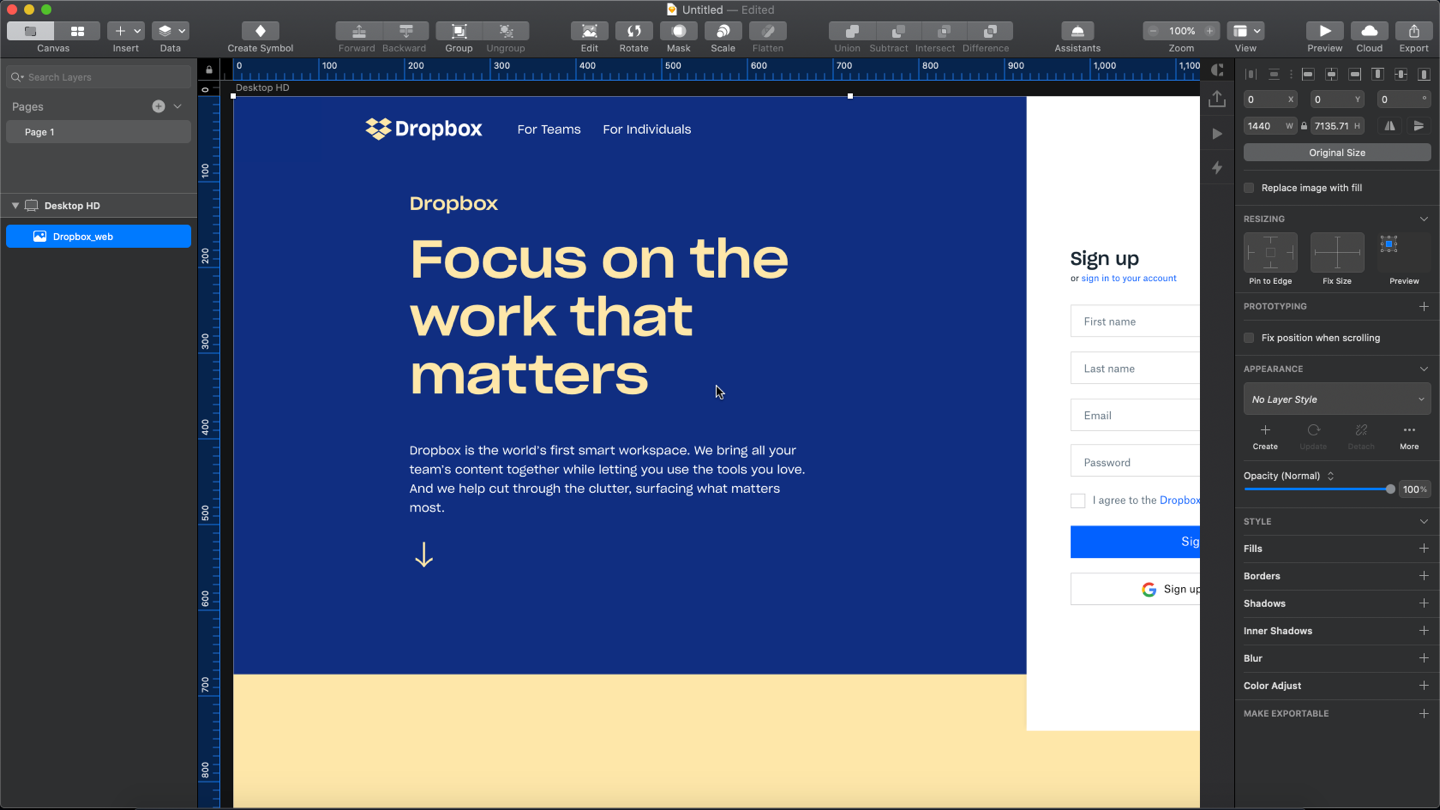Open the Insert dropdown menu
The image size is (1440, 810).
(126, 31)
